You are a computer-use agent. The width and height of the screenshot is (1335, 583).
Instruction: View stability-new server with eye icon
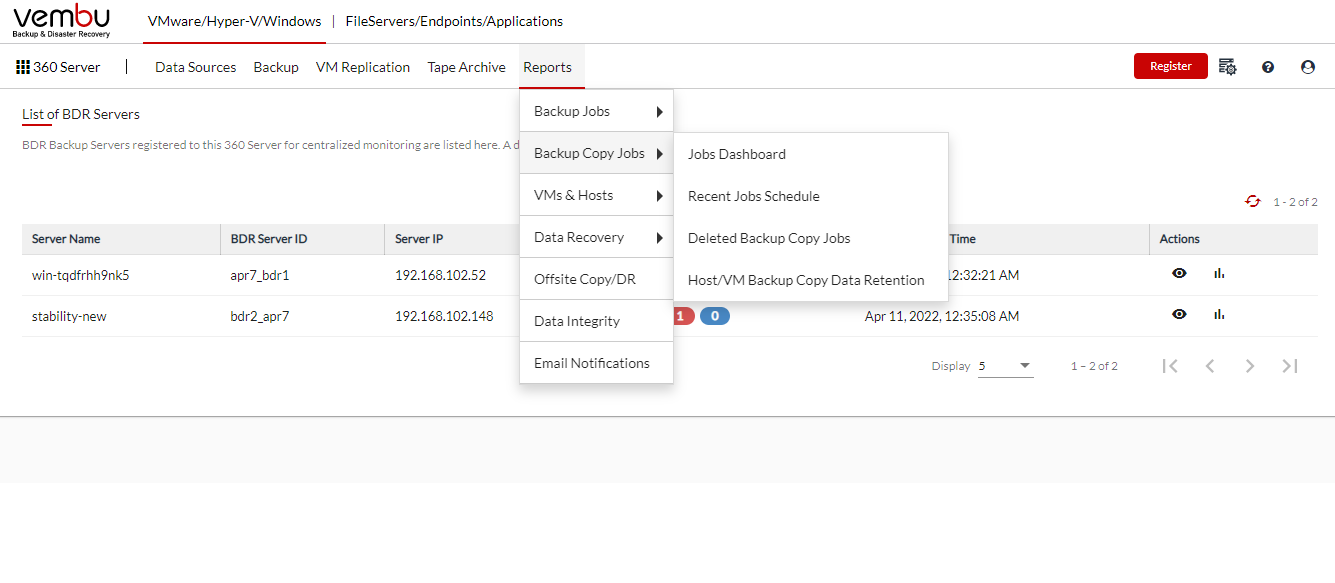(x=1180, y=314)
